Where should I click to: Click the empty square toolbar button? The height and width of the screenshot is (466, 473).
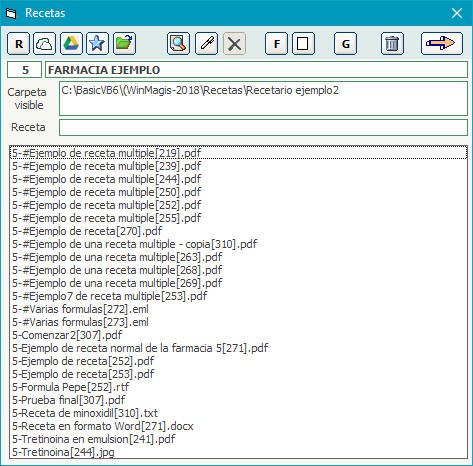click(x=303, y=44)
